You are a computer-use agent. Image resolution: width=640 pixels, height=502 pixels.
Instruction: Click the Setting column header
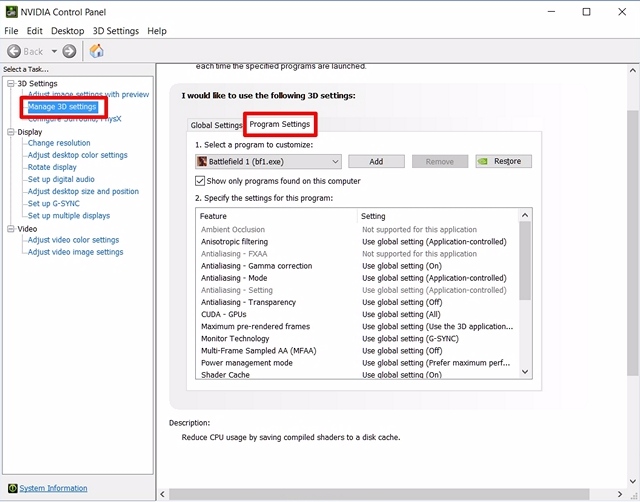pos(438,216)
